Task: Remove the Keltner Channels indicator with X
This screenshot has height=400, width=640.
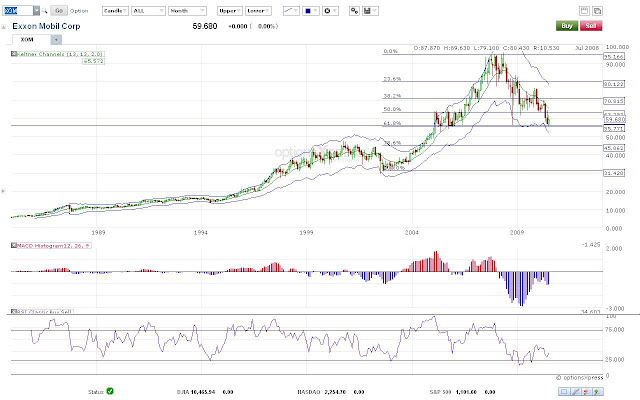Action: pyautogui.click(x=13, y=54)
